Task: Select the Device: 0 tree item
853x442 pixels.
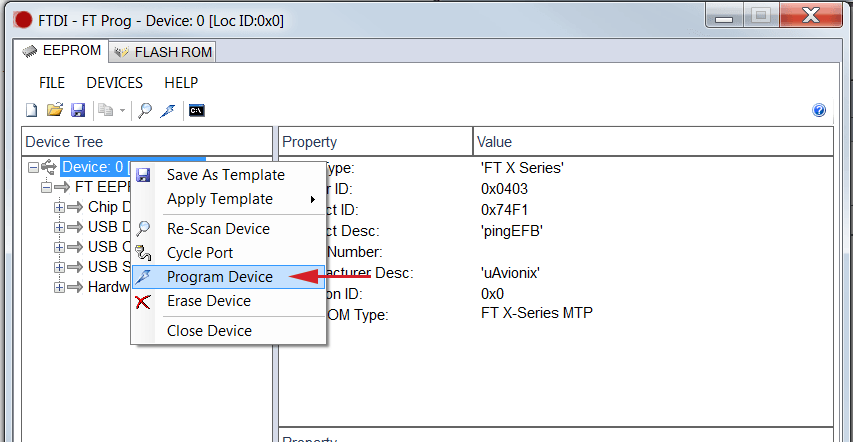Action: (x=96, y=167)
